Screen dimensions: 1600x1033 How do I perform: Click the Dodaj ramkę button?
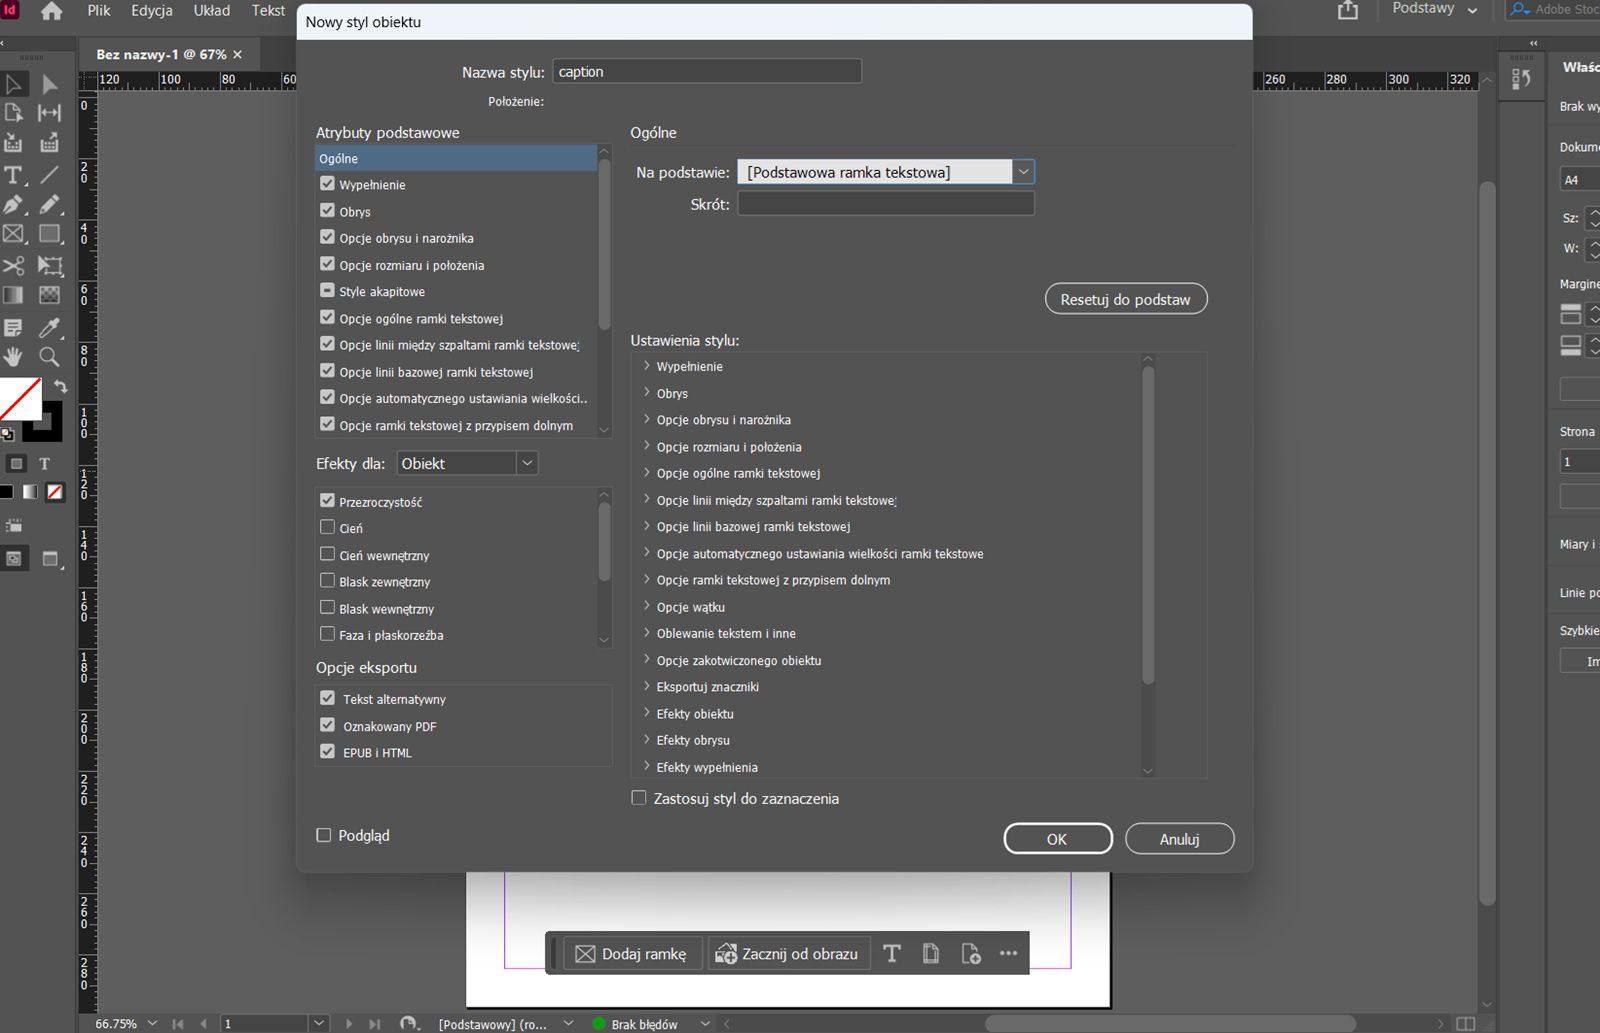633,954
